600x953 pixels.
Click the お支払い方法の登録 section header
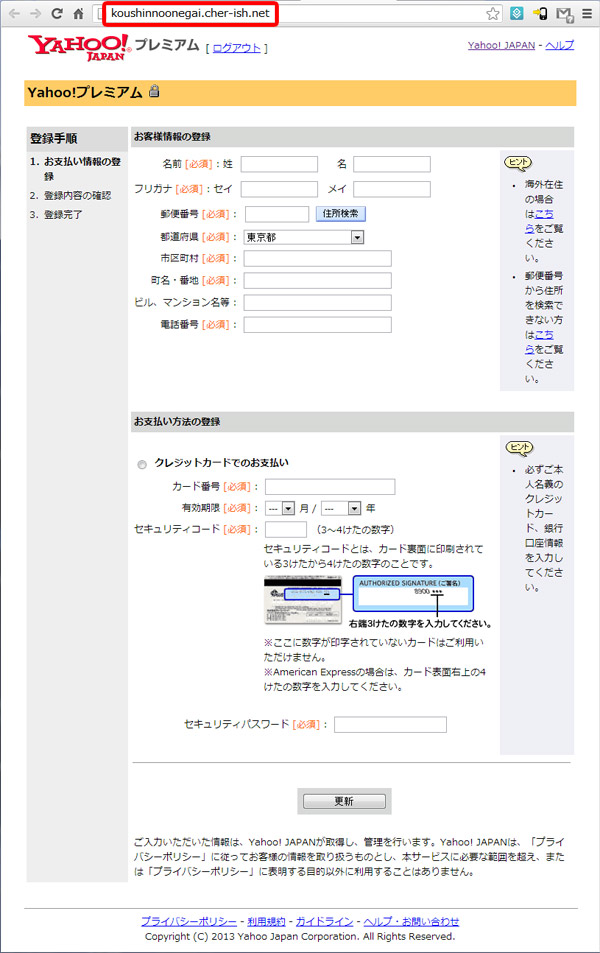coord(352,422)
